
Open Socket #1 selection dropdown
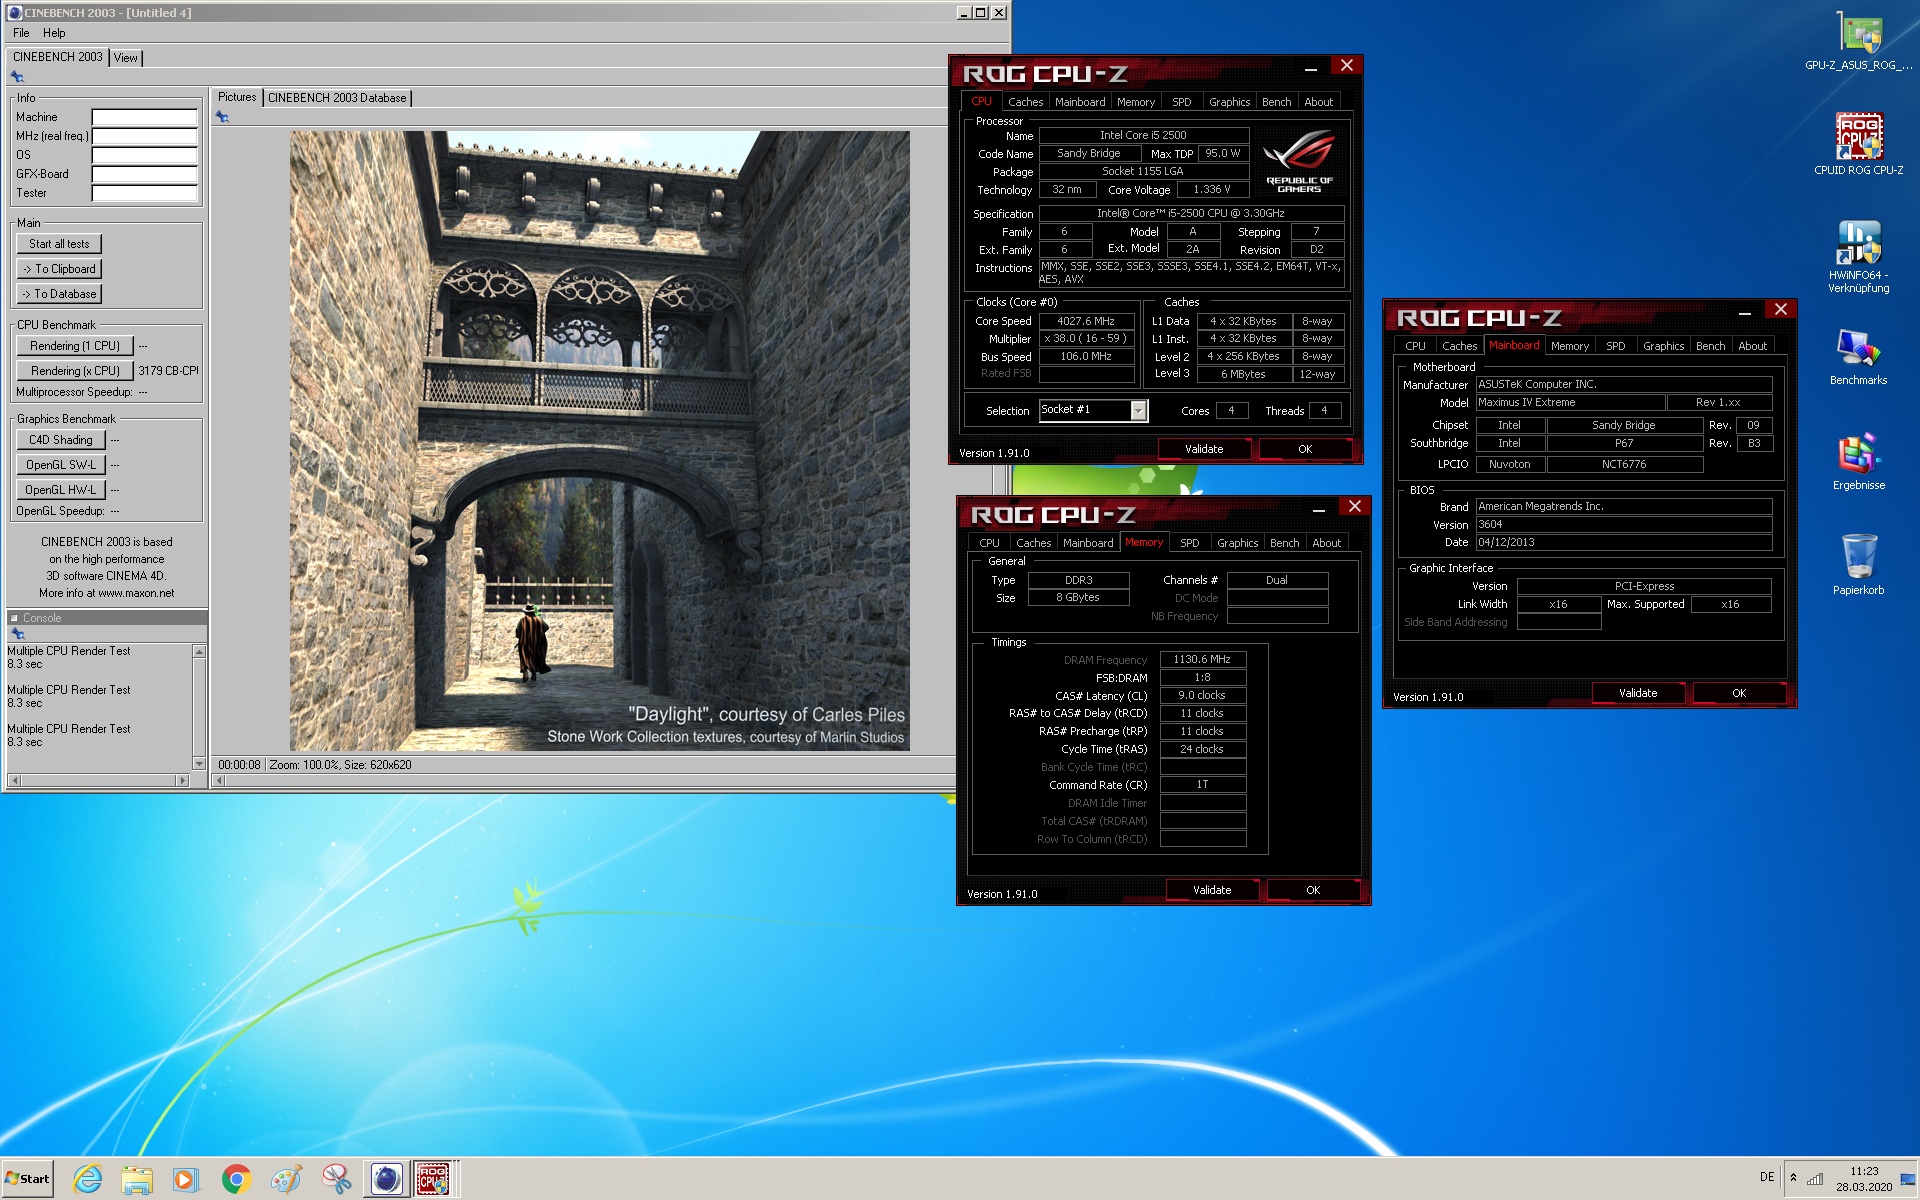(1138, 410)
